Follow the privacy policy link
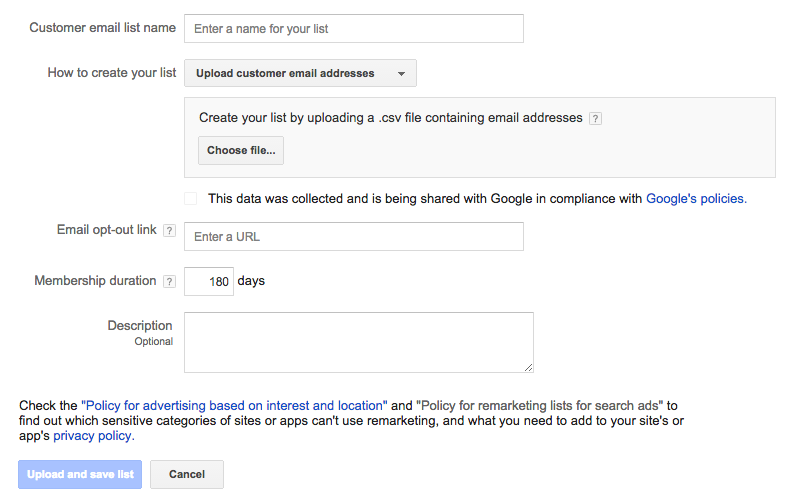This screenshot has height=498, width=796. [x=93, y=436]
